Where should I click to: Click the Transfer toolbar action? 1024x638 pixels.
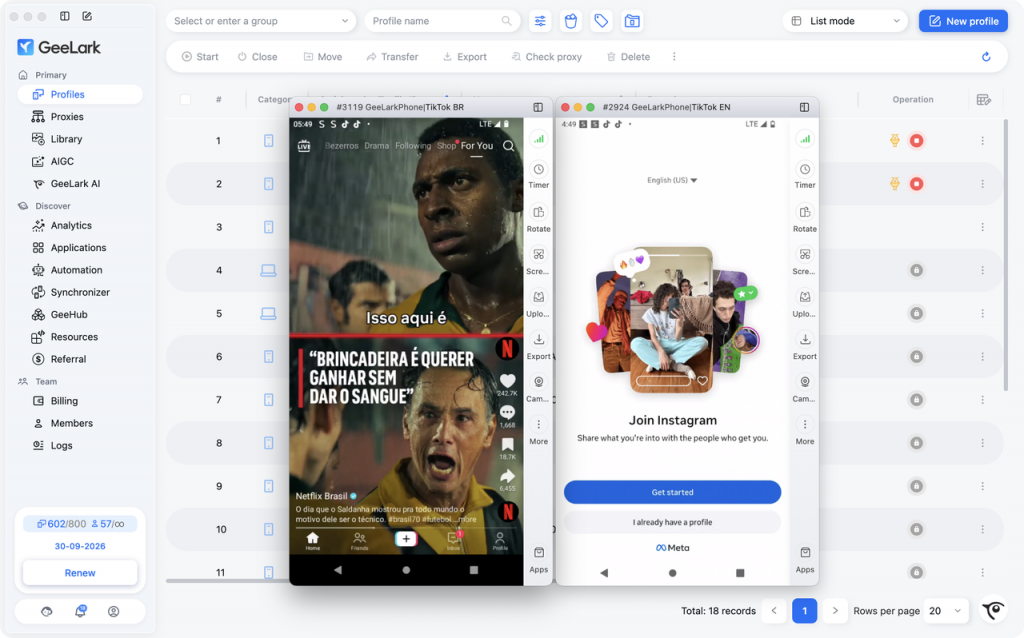[392, 57]
